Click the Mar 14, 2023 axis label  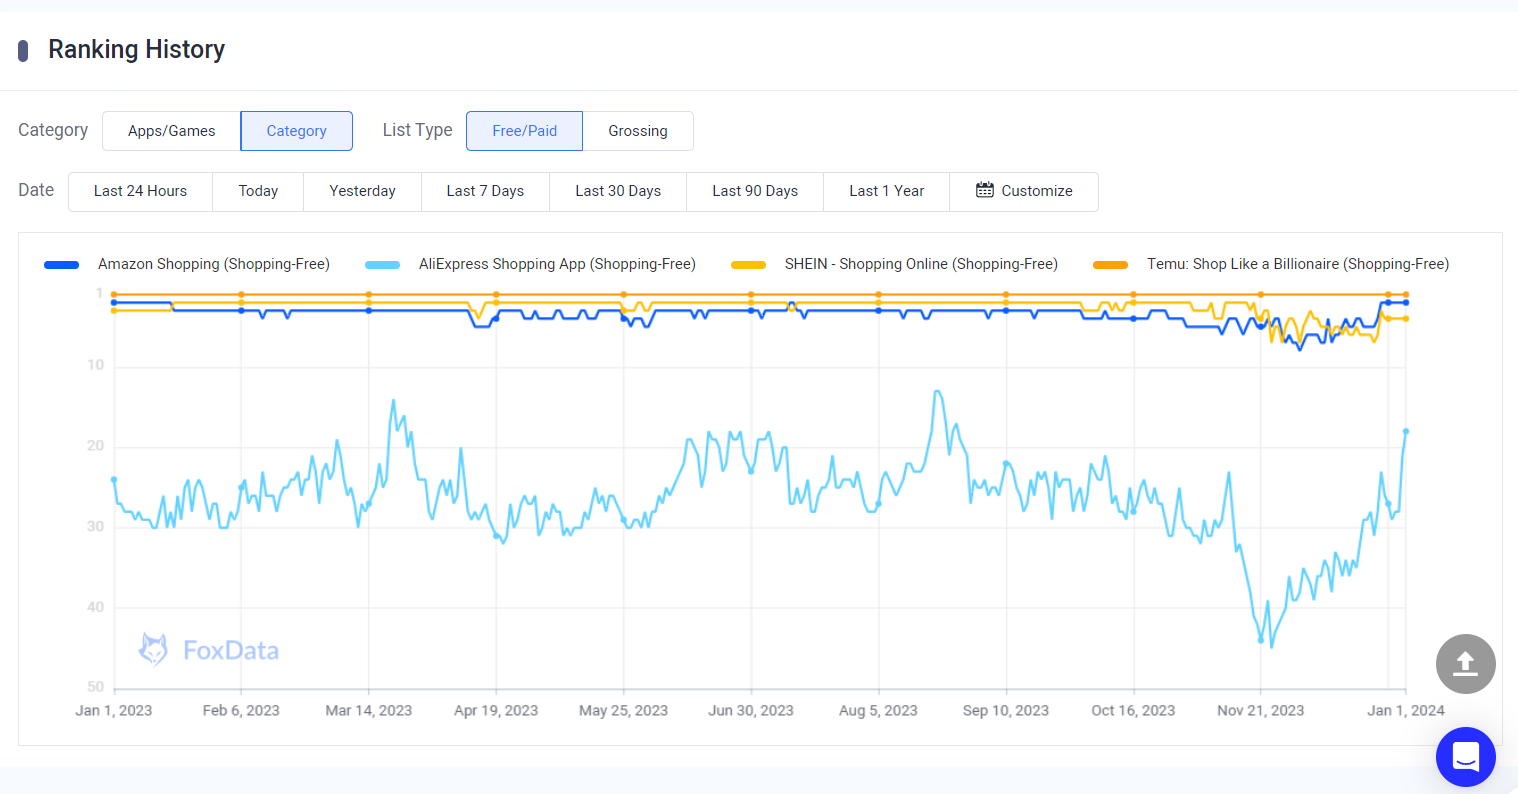tap(369, 711)
